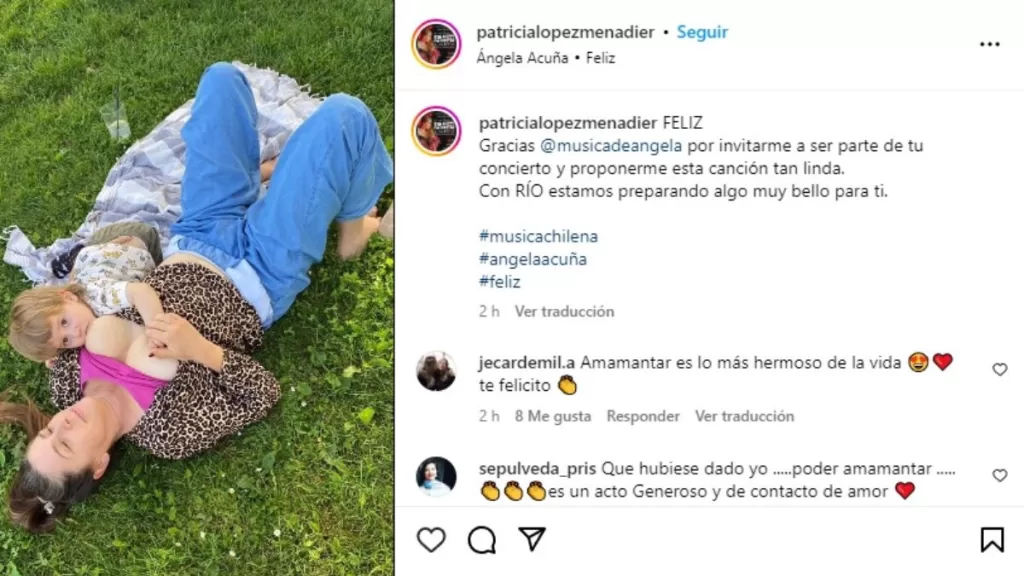Open the comment speech bubble icon
Viewport: 1024px width, 576px height.
pyautogui.click(x=482, y=539)
